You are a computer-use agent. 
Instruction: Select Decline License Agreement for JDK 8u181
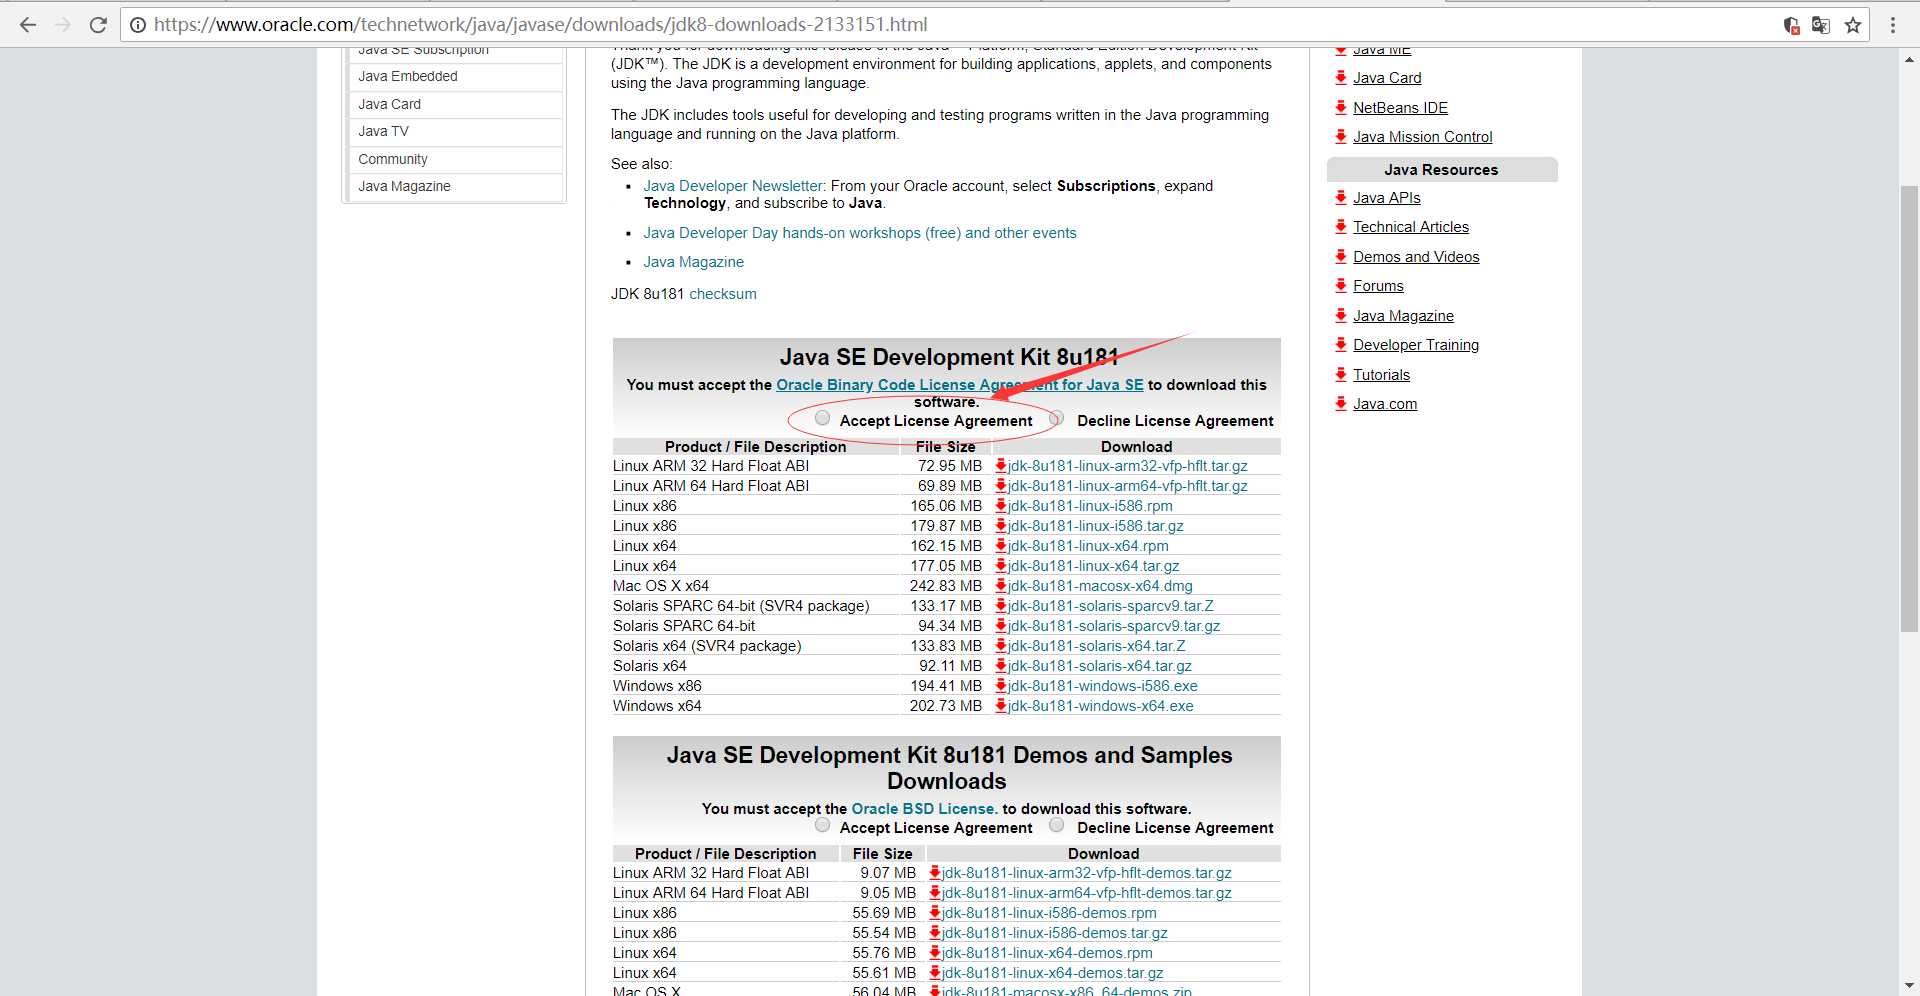tap(1056, 418)
